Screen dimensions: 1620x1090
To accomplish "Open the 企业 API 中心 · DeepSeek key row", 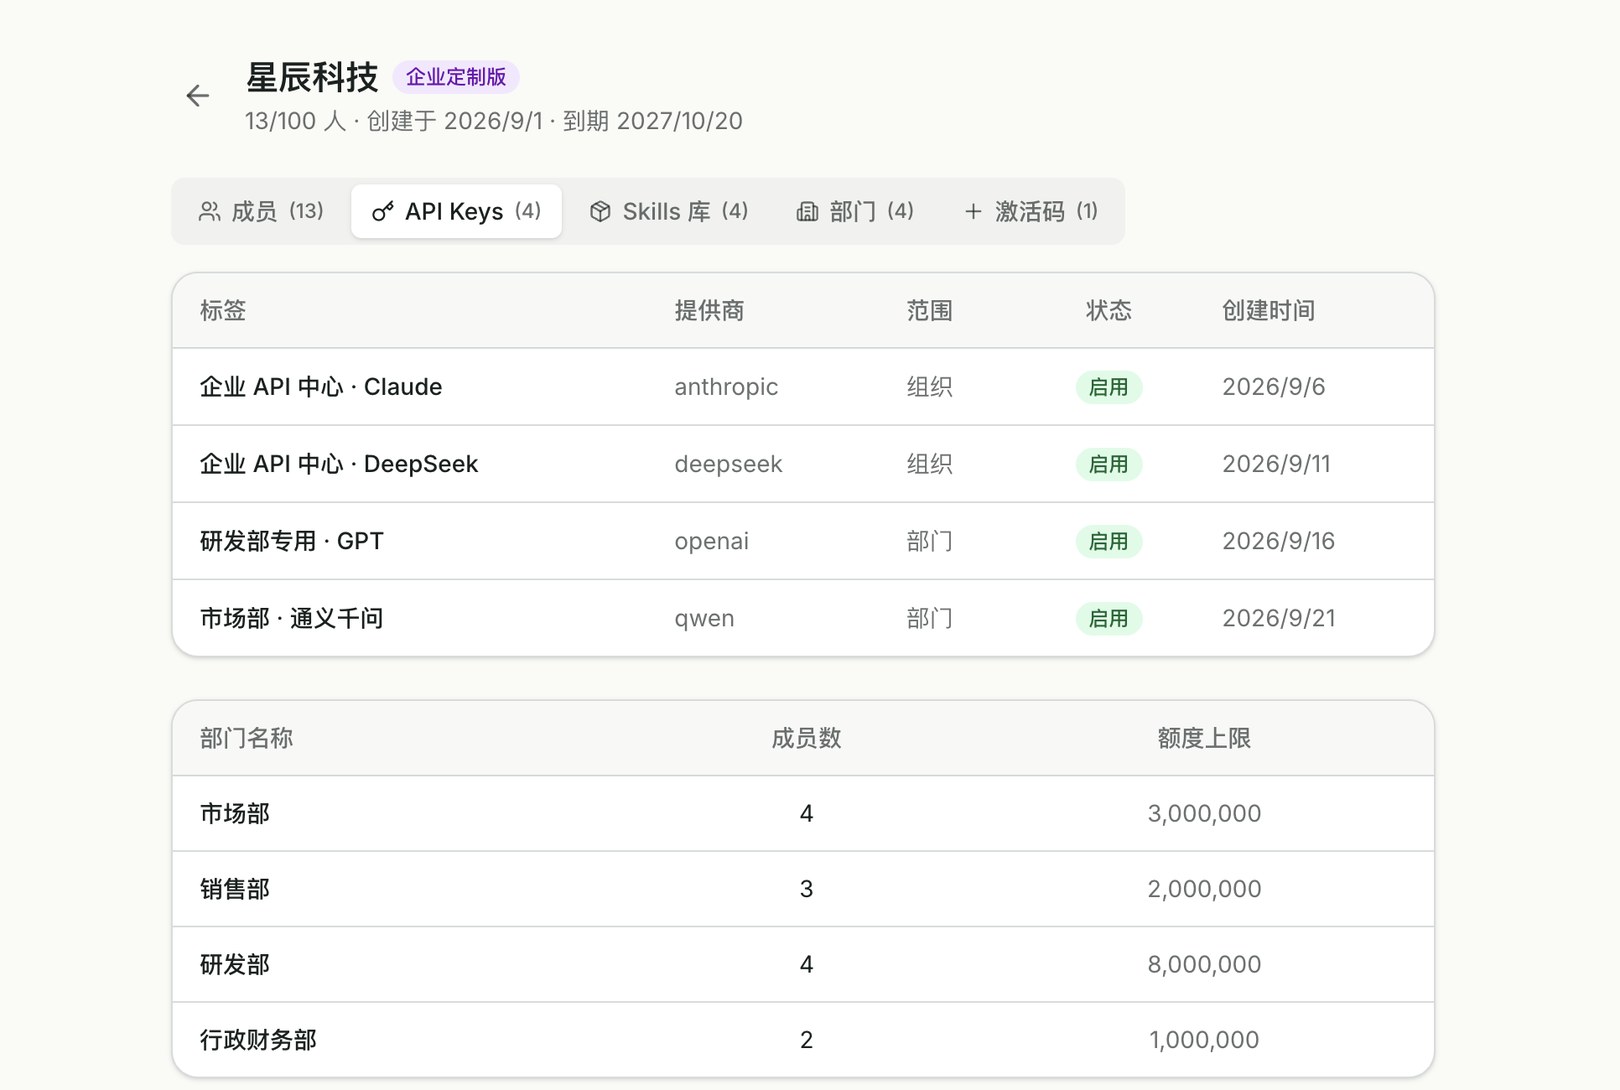I will click(803, 464).
